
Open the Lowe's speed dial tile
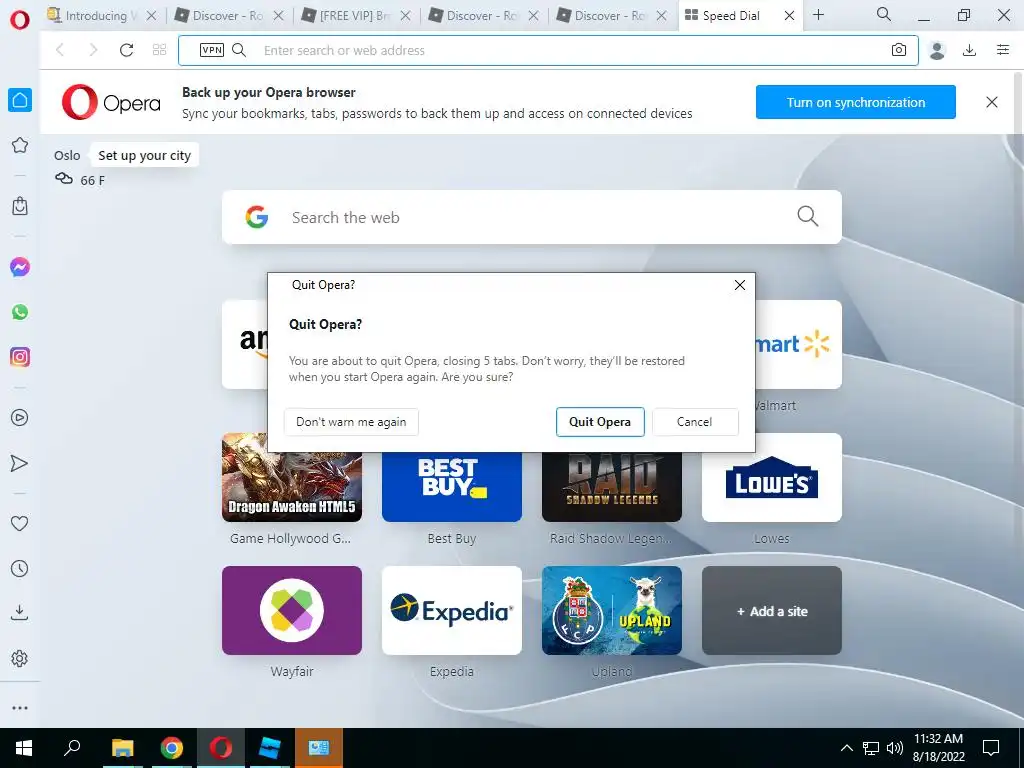[772, 477]
